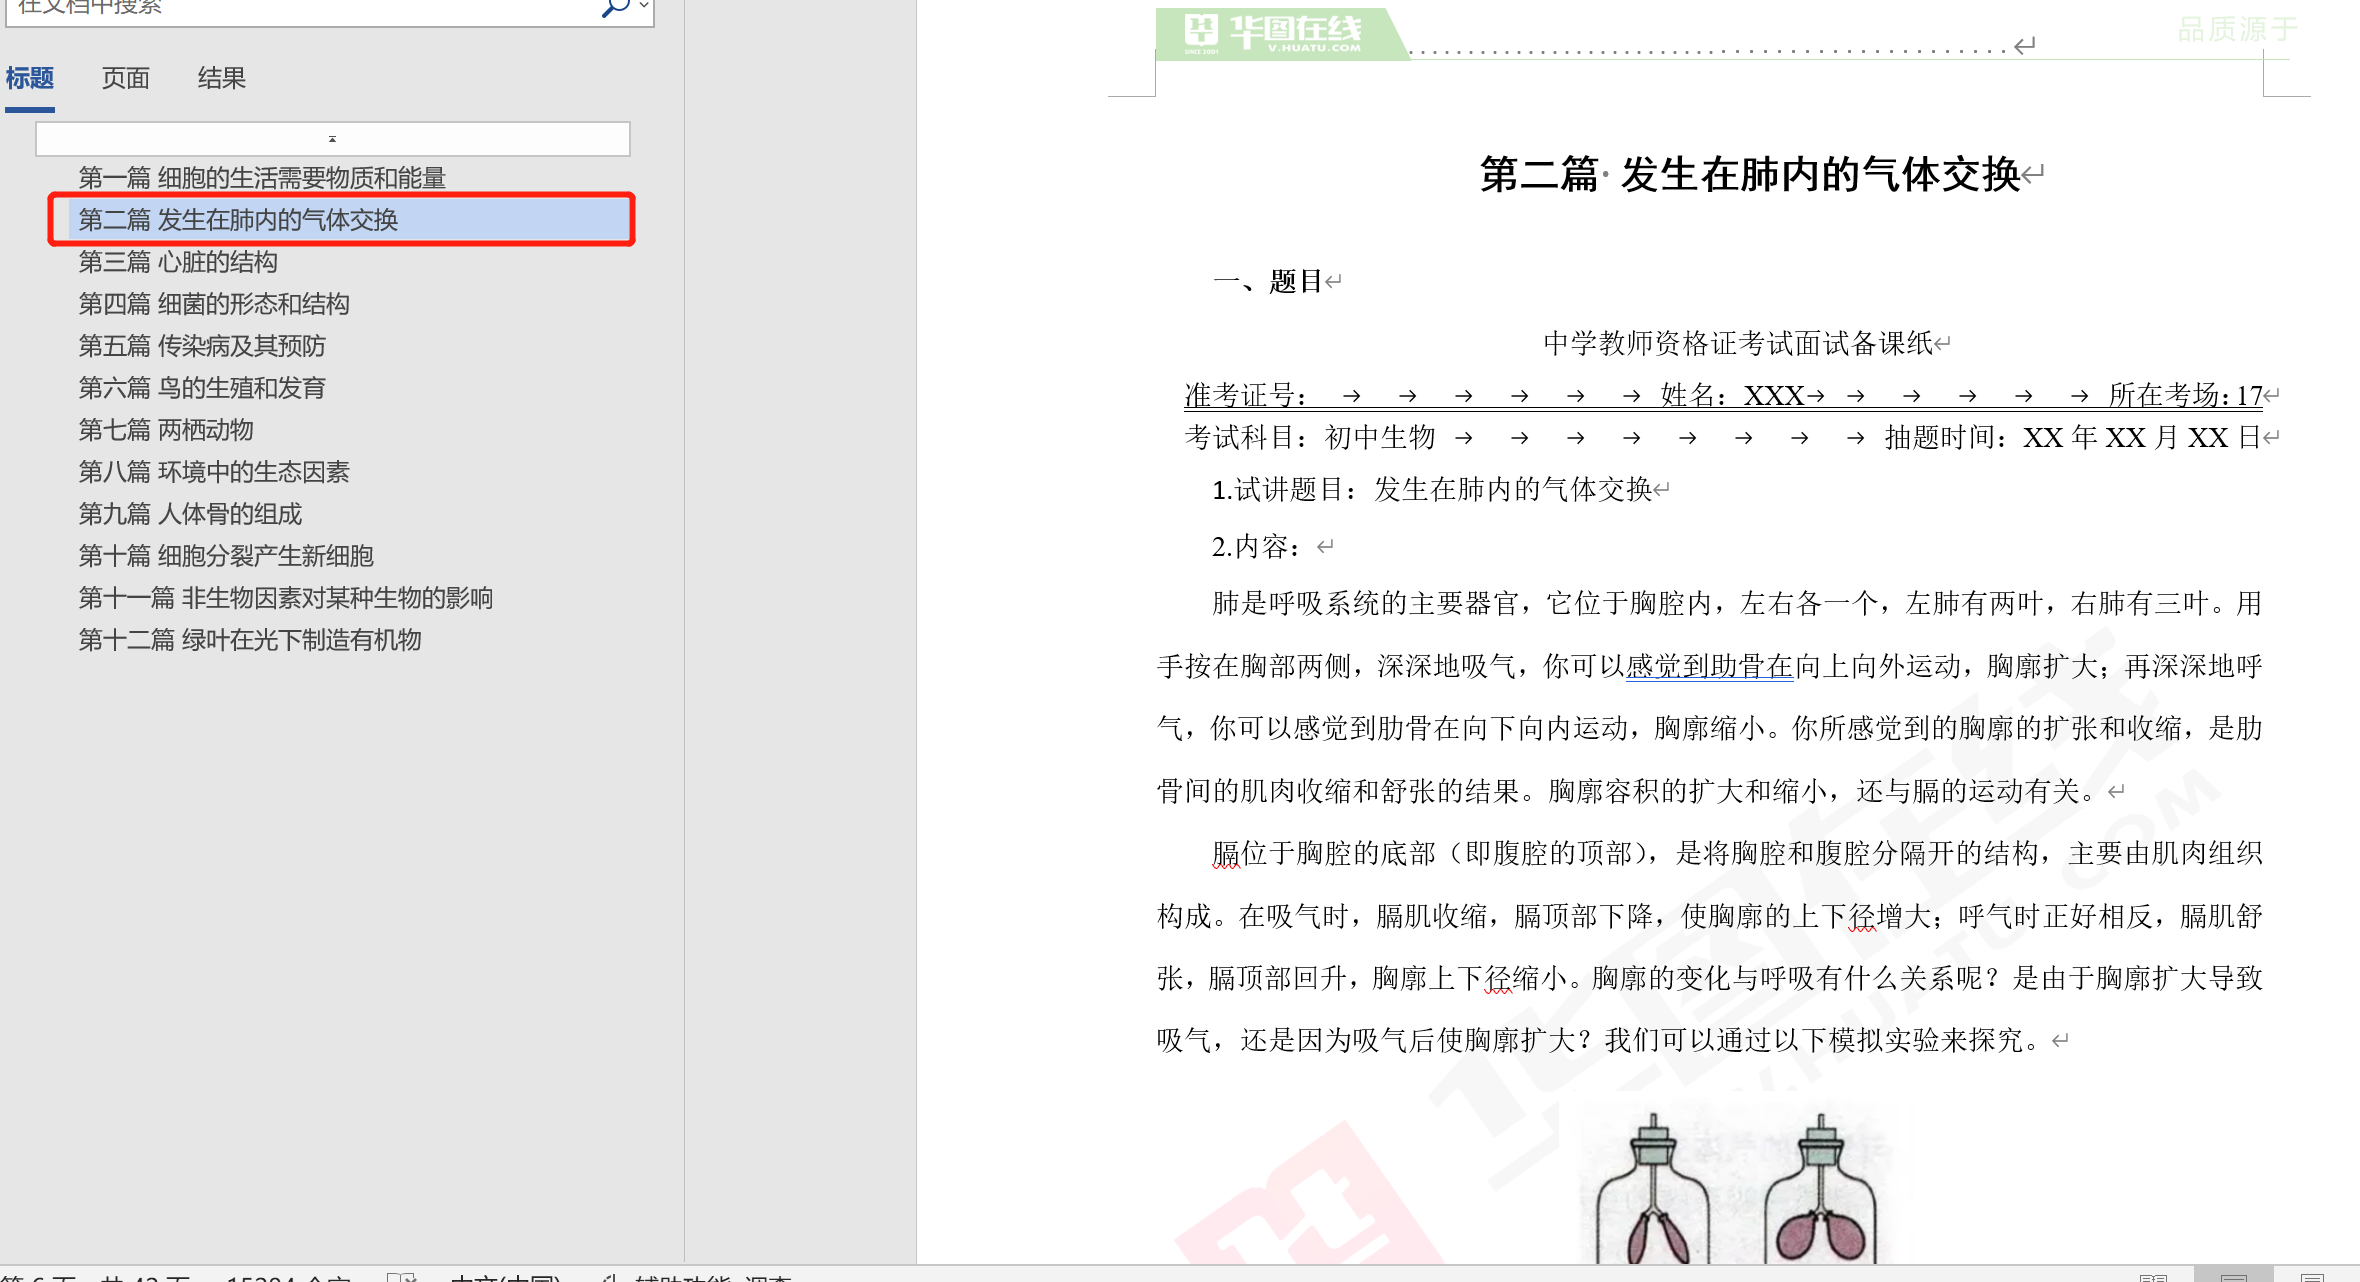Jump to 第九篇 人体骨的组成
Viewport: 2360px width, 1282px height.
tap(190, 514)
